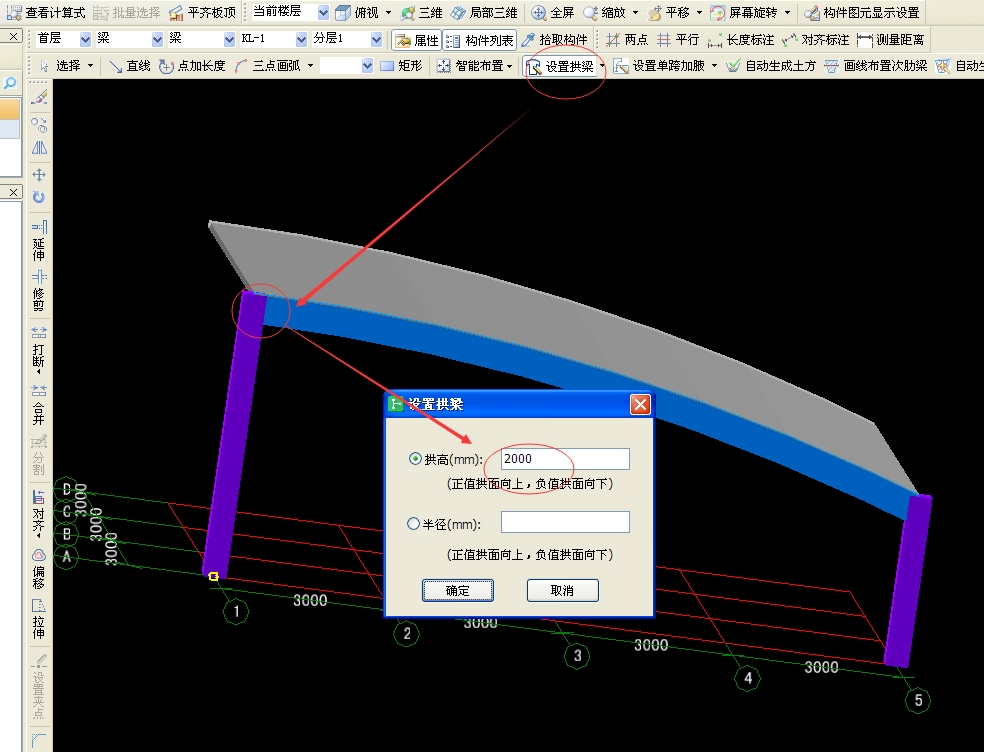
Task: Expand 缩放 dropdown arrow
Action: click(635, 13)
